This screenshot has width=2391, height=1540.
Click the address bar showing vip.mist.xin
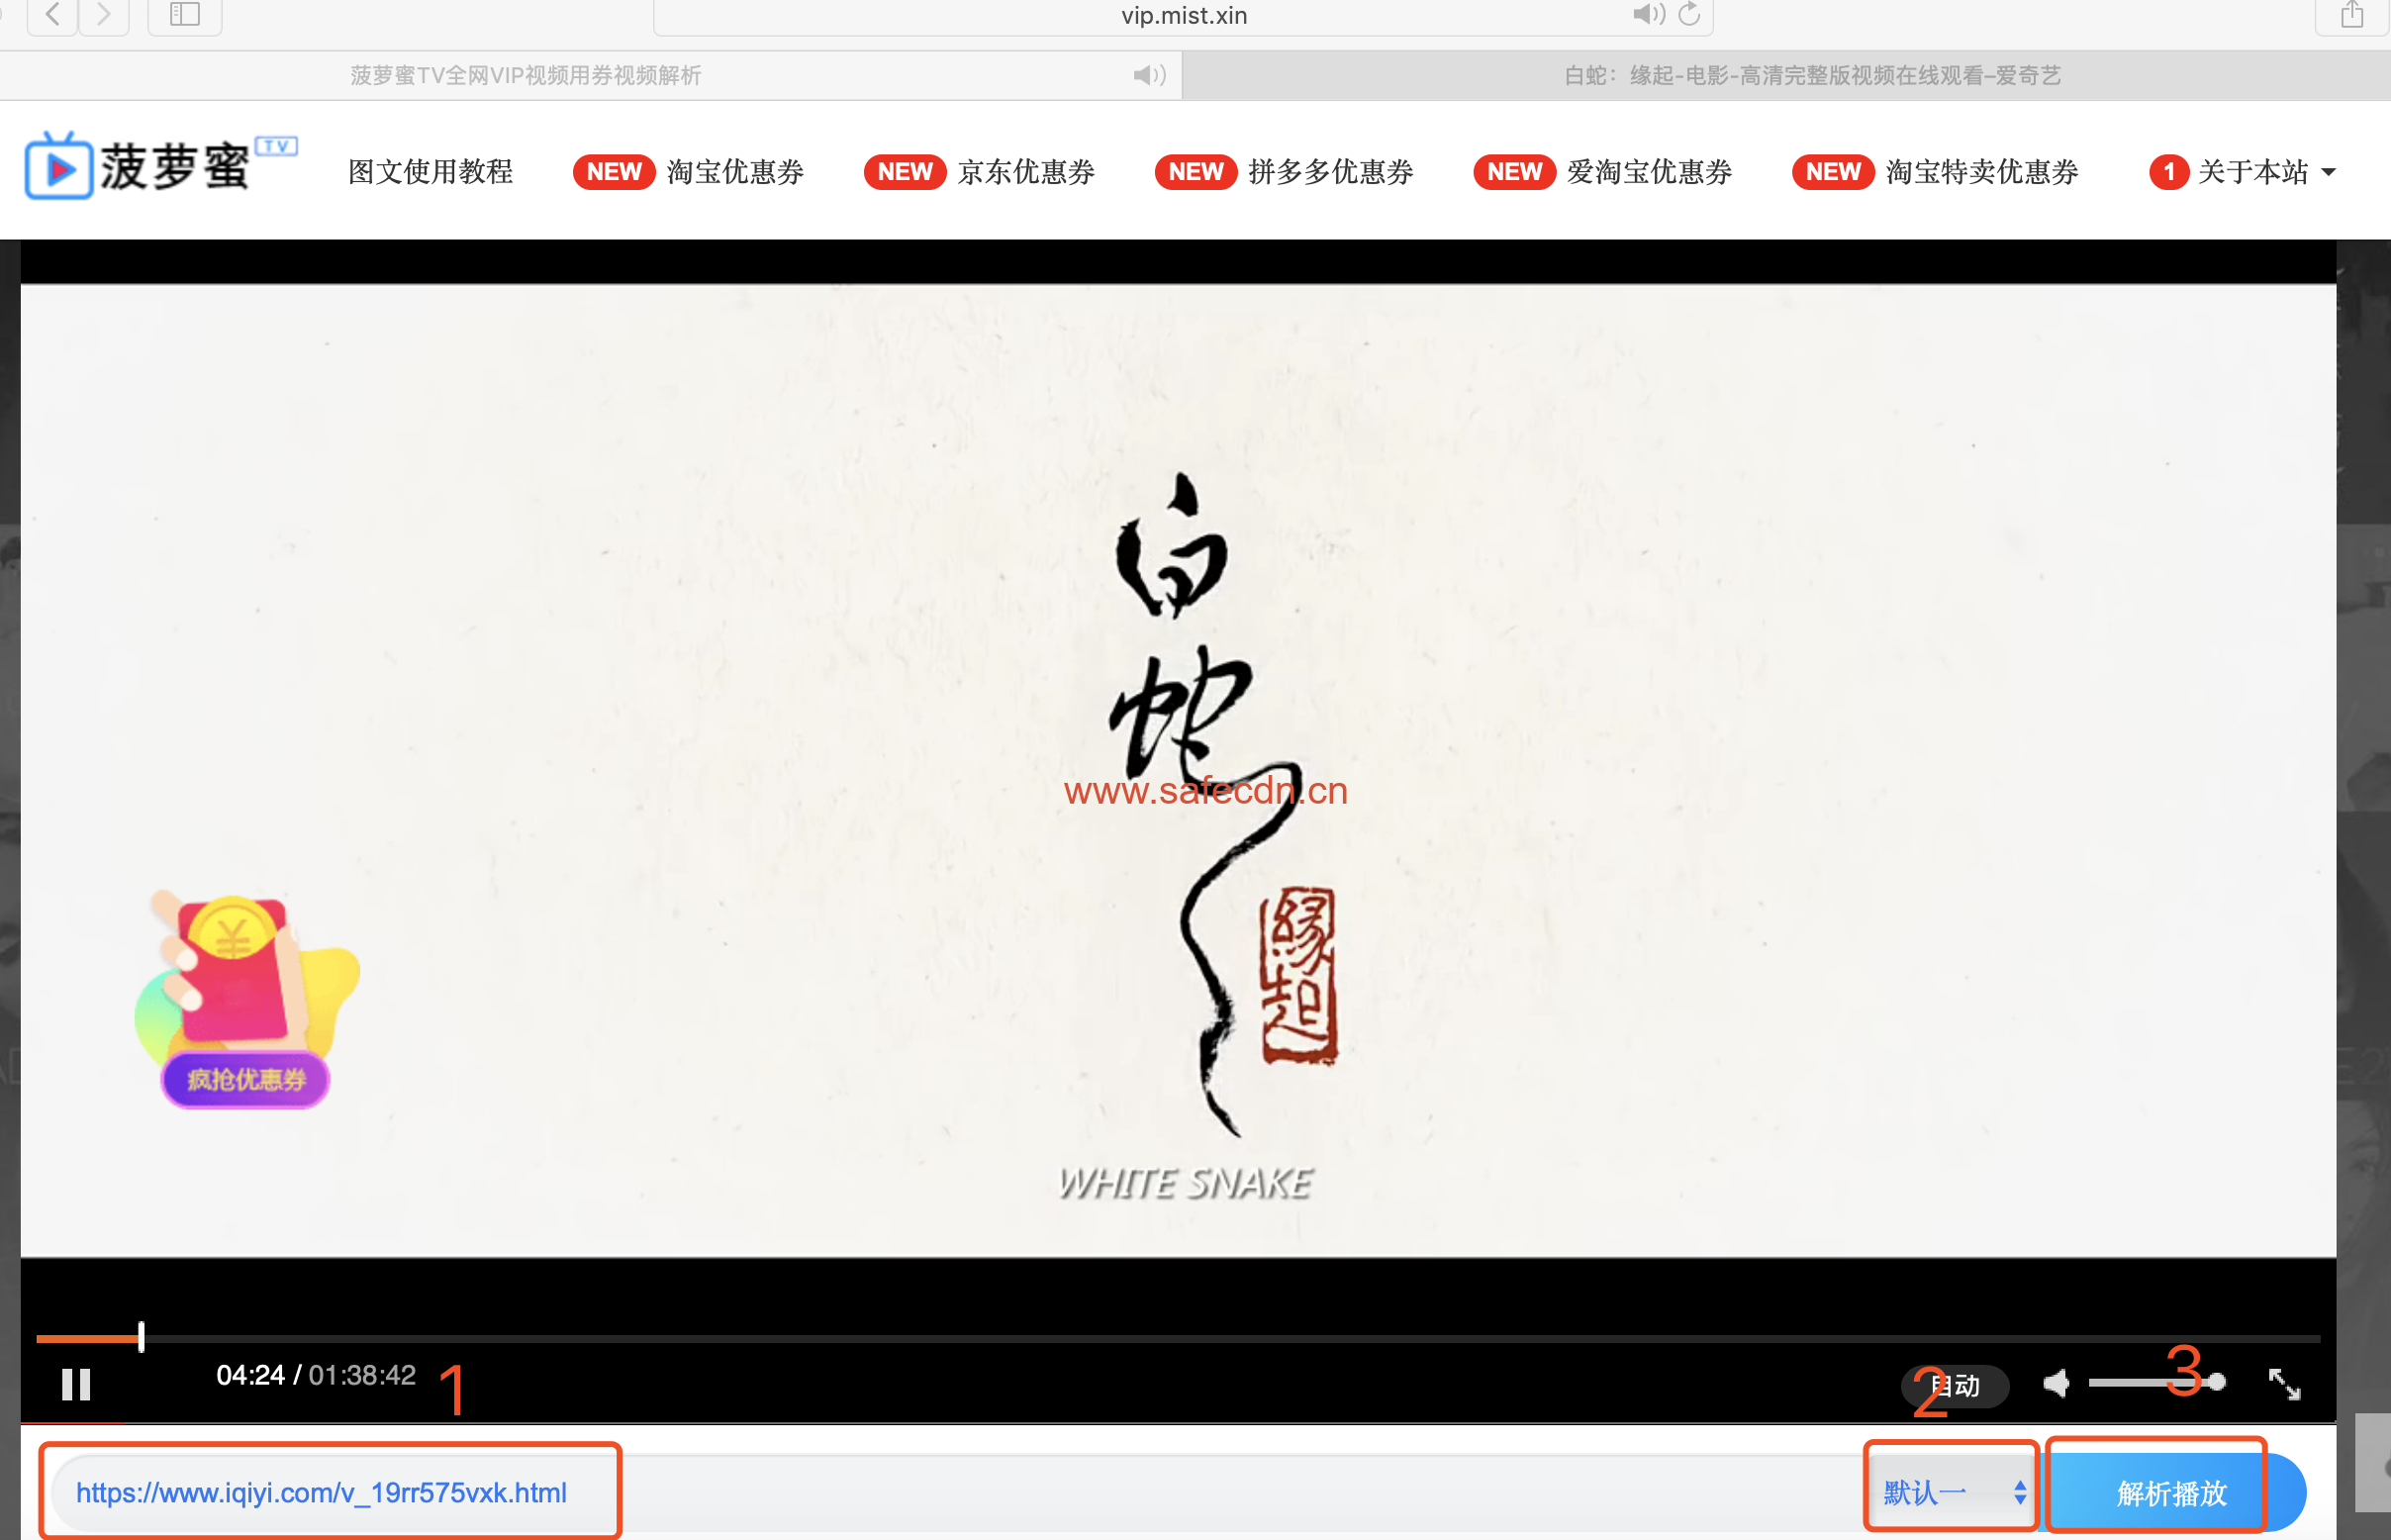(1184, 16)
